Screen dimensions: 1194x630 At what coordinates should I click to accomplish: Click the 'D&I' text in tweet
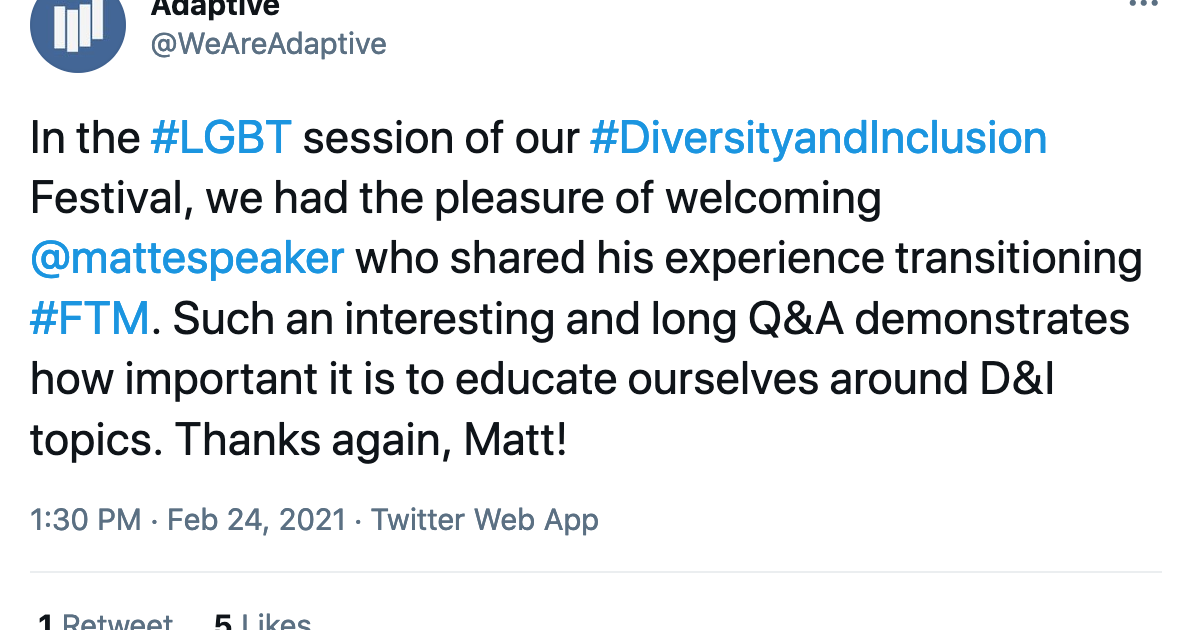click(x=1017, y=379)
